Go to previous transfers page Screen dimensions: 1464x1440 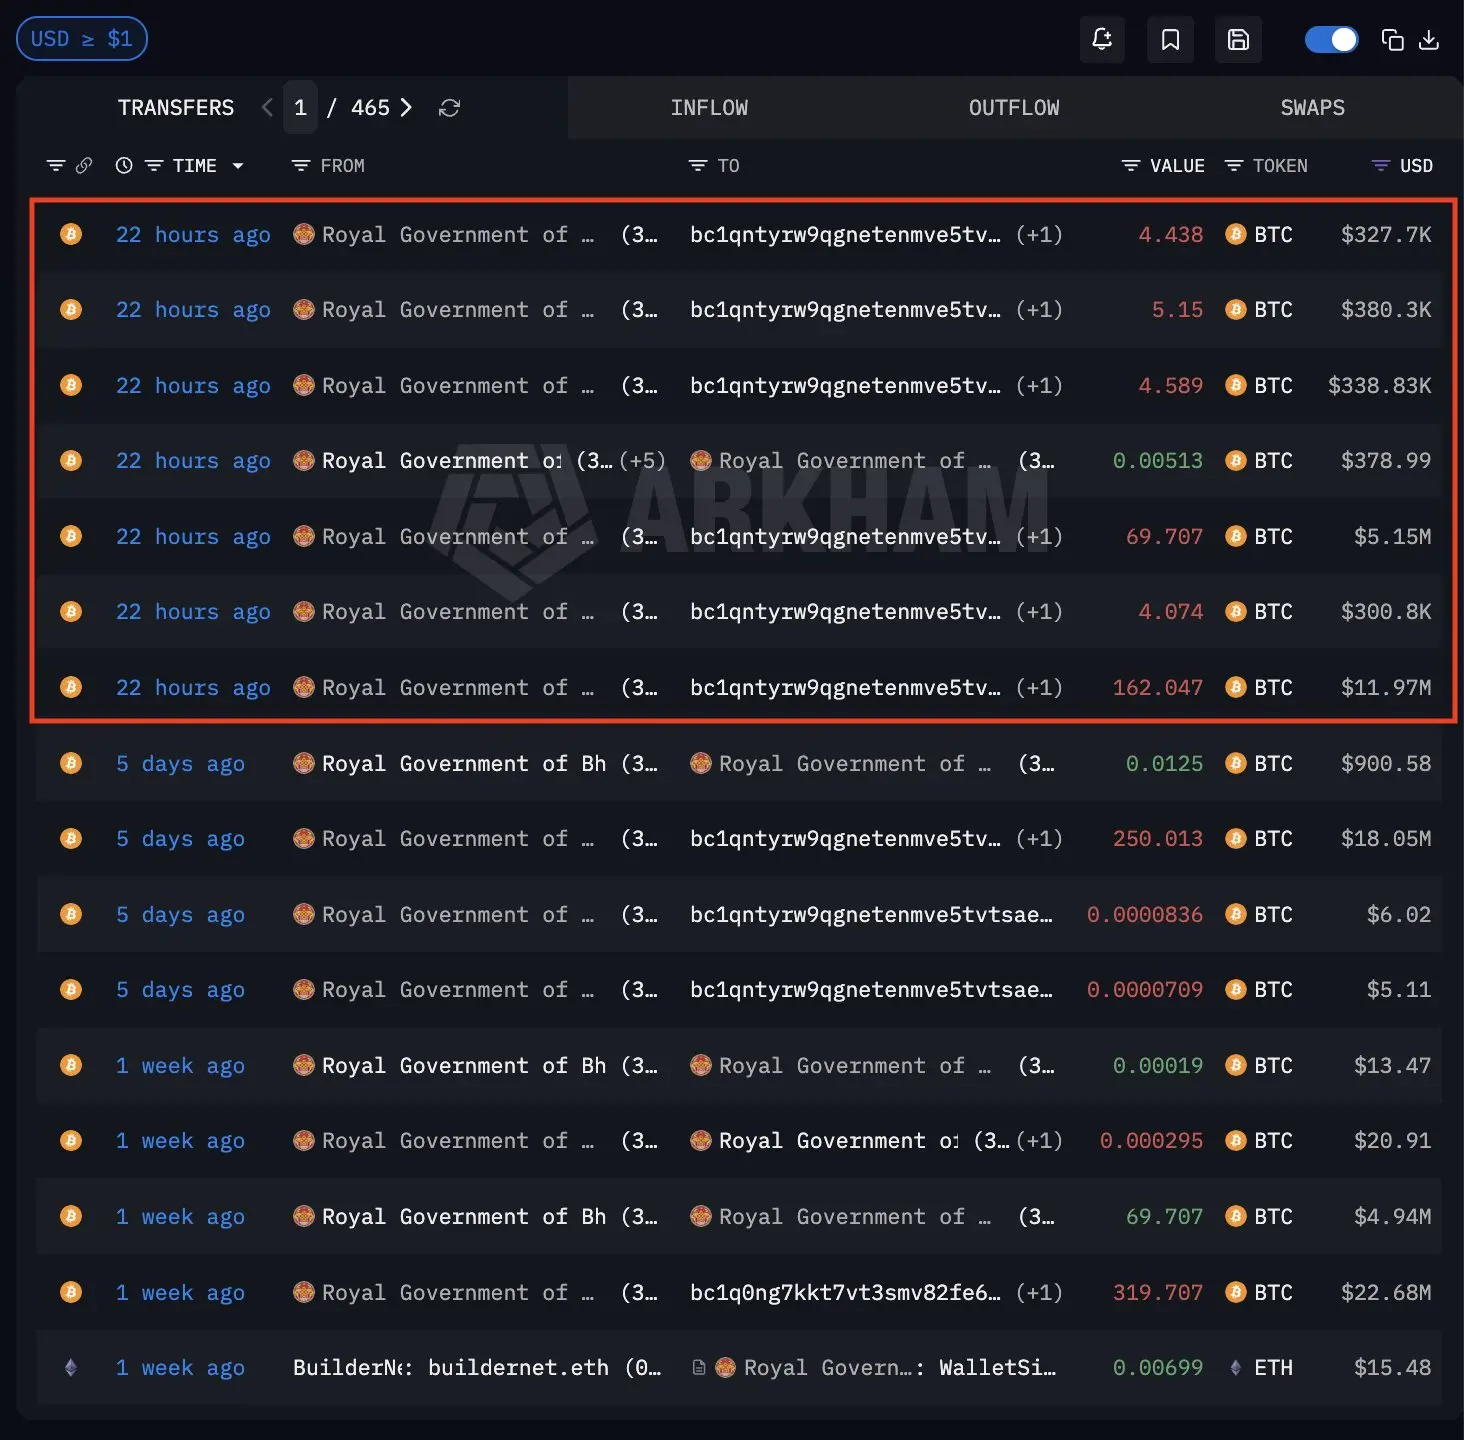(267, 108)
